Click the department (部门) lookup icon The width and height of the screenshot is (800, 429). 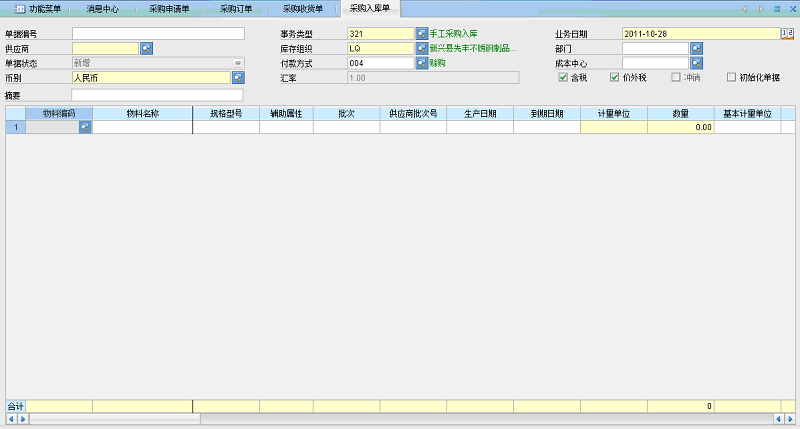pyautogui.click(x=697, y=48)
